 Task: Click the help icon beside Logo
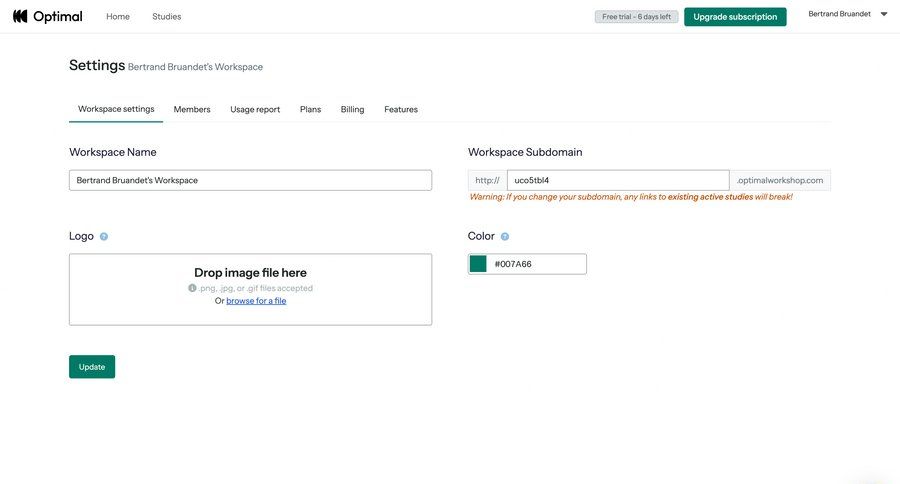point(104,237)
